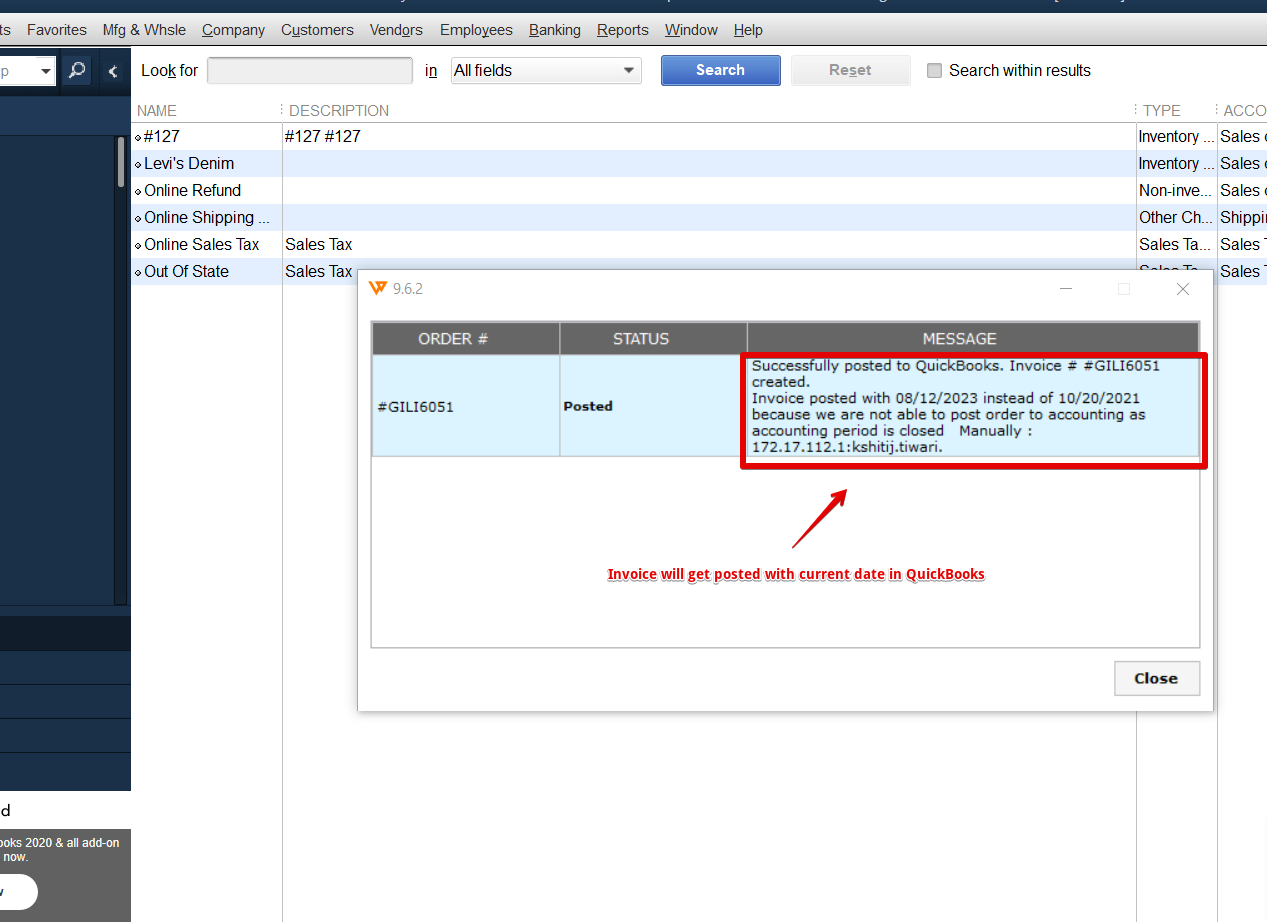Image resolution: width=1267 pixels, height=922 pixels.
Task: Click the Search button
Action: [721, 70]
